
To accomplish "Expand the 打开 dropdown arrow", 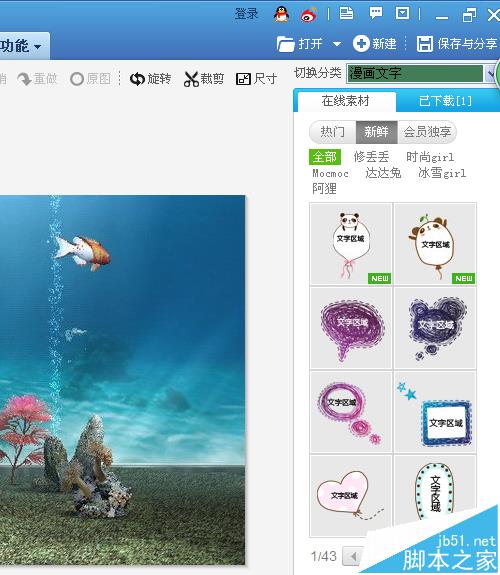I will [337, 44].
